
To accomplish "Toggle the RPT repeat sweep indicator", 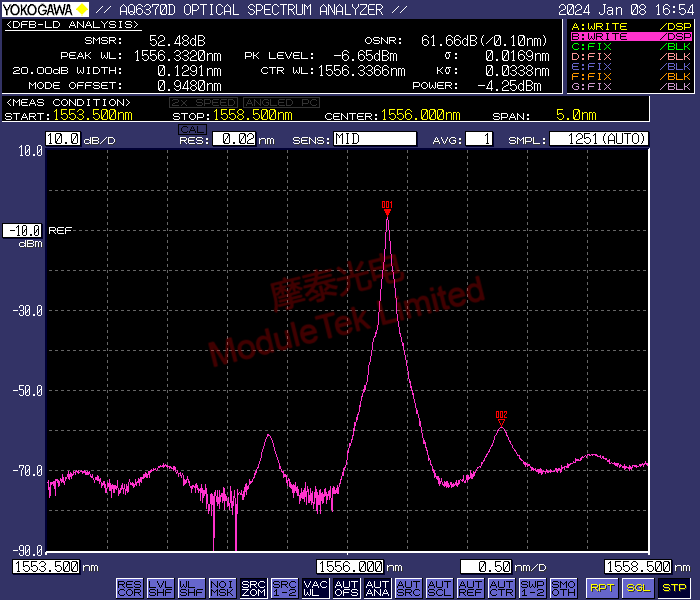I will pos(601,588).
